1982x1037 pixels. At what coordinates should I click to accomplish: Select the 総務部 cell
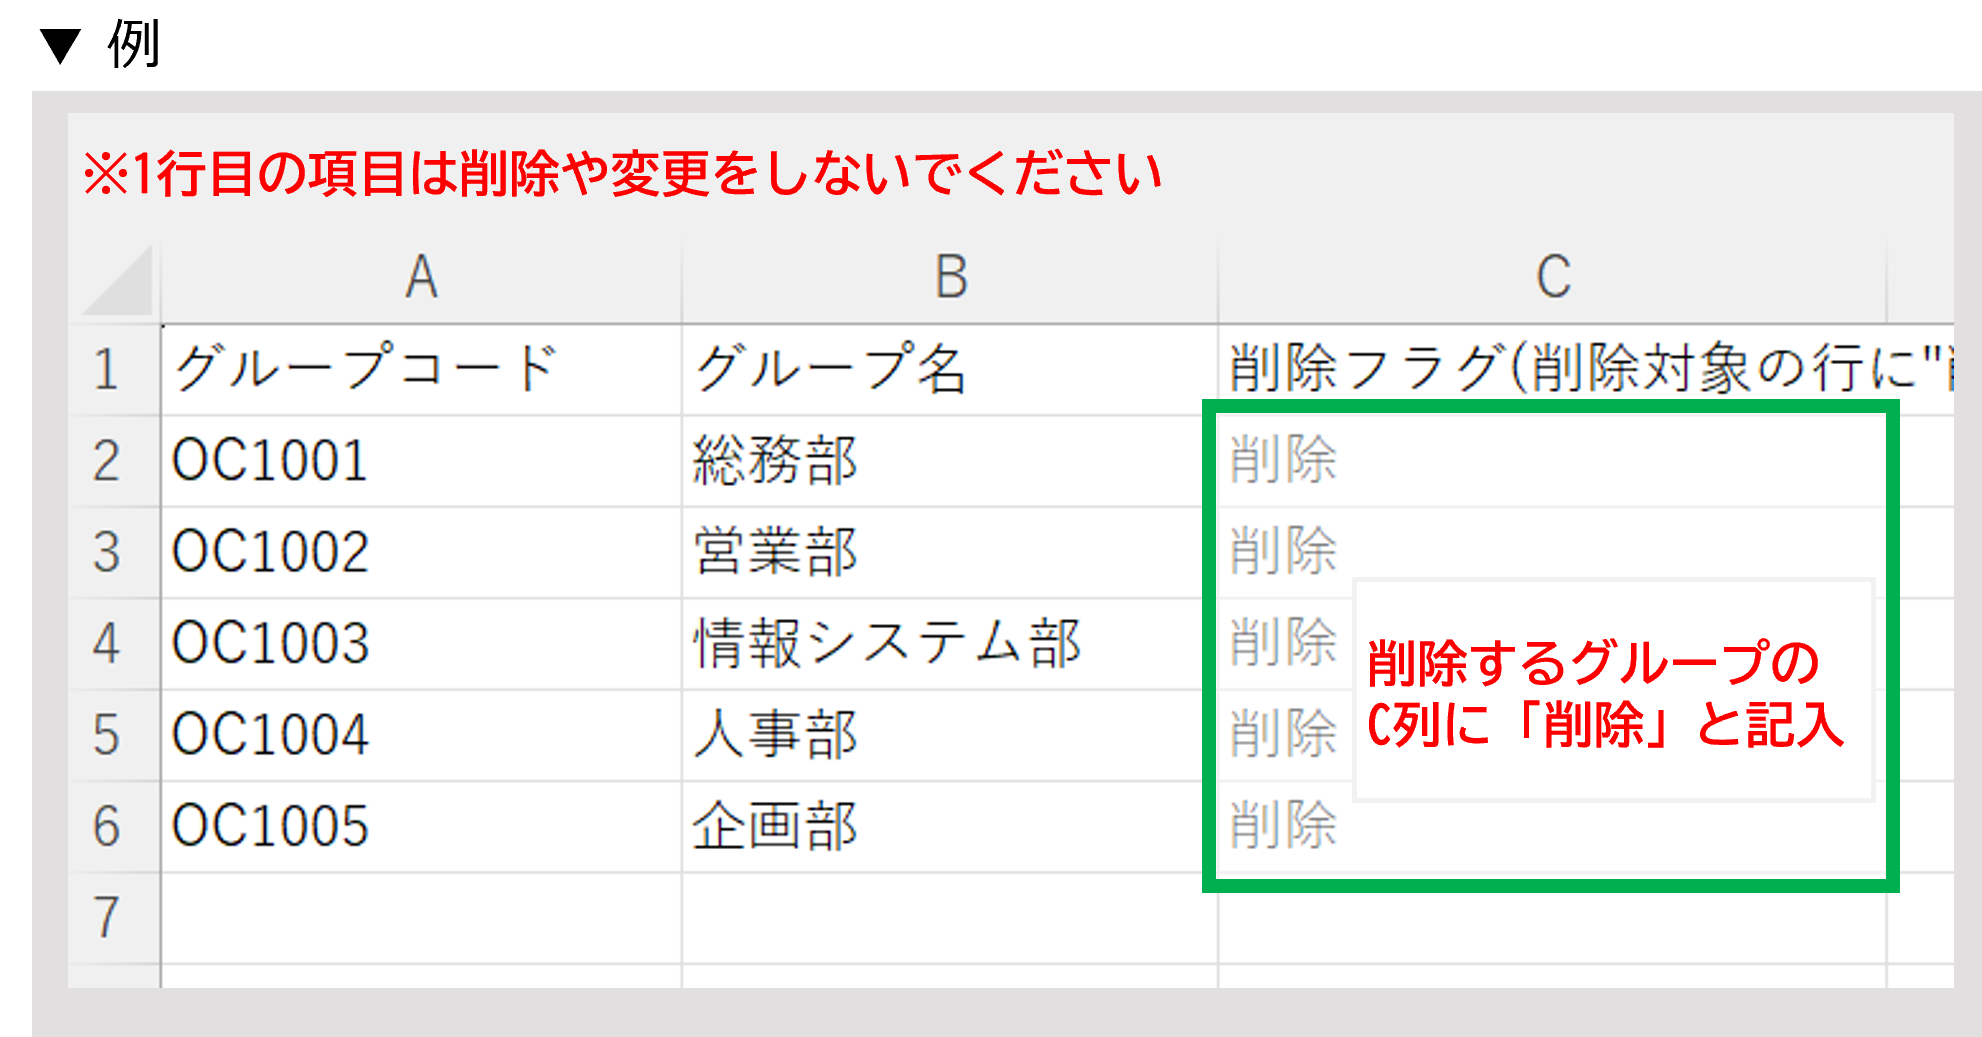pyautogui.click(x=948, y=461)
